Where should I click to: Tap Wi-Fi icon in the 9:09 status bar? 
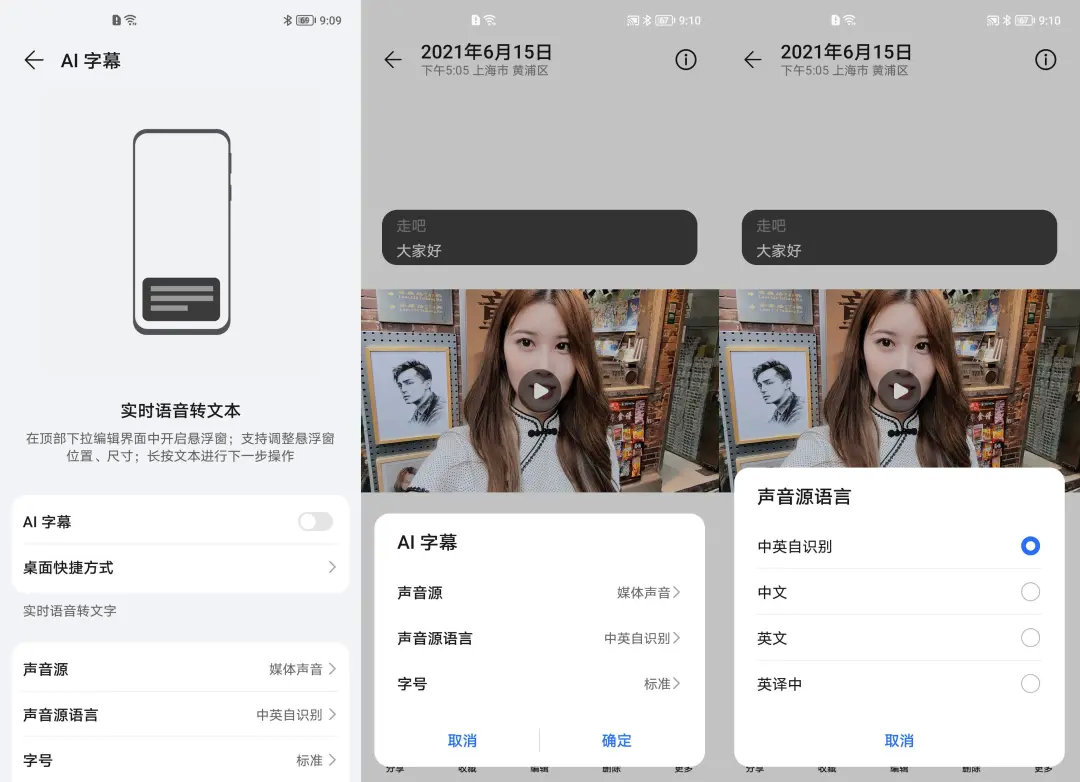click(x=130, y=20)
